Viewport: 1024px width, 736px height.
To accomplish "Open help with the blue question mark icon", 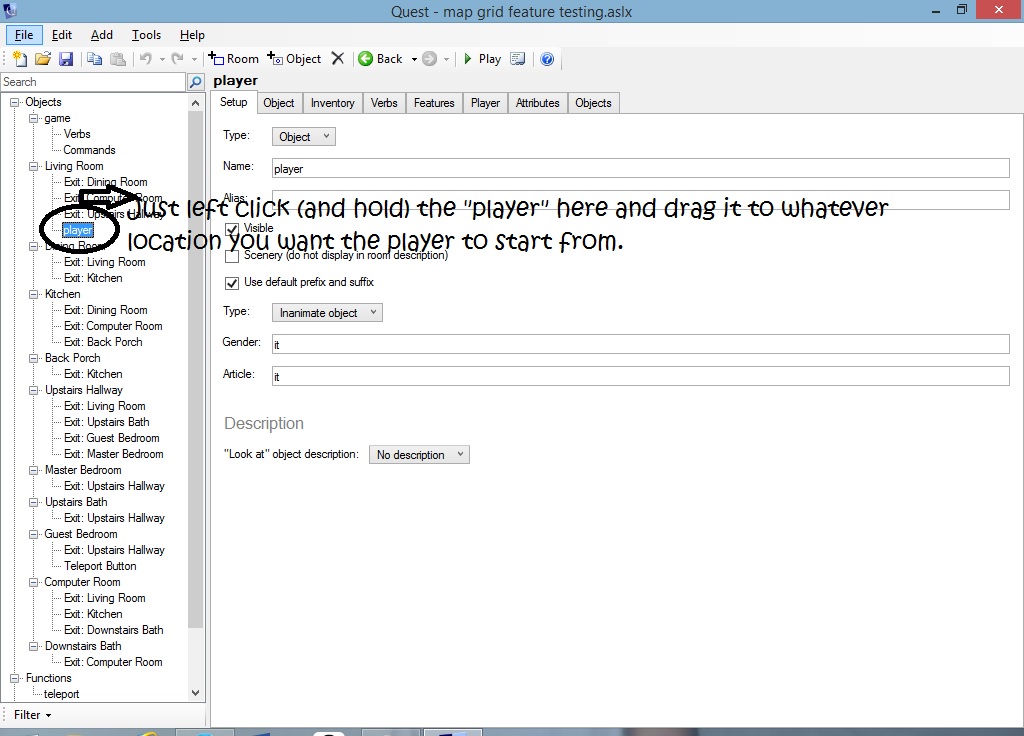I will pos(547,59).
